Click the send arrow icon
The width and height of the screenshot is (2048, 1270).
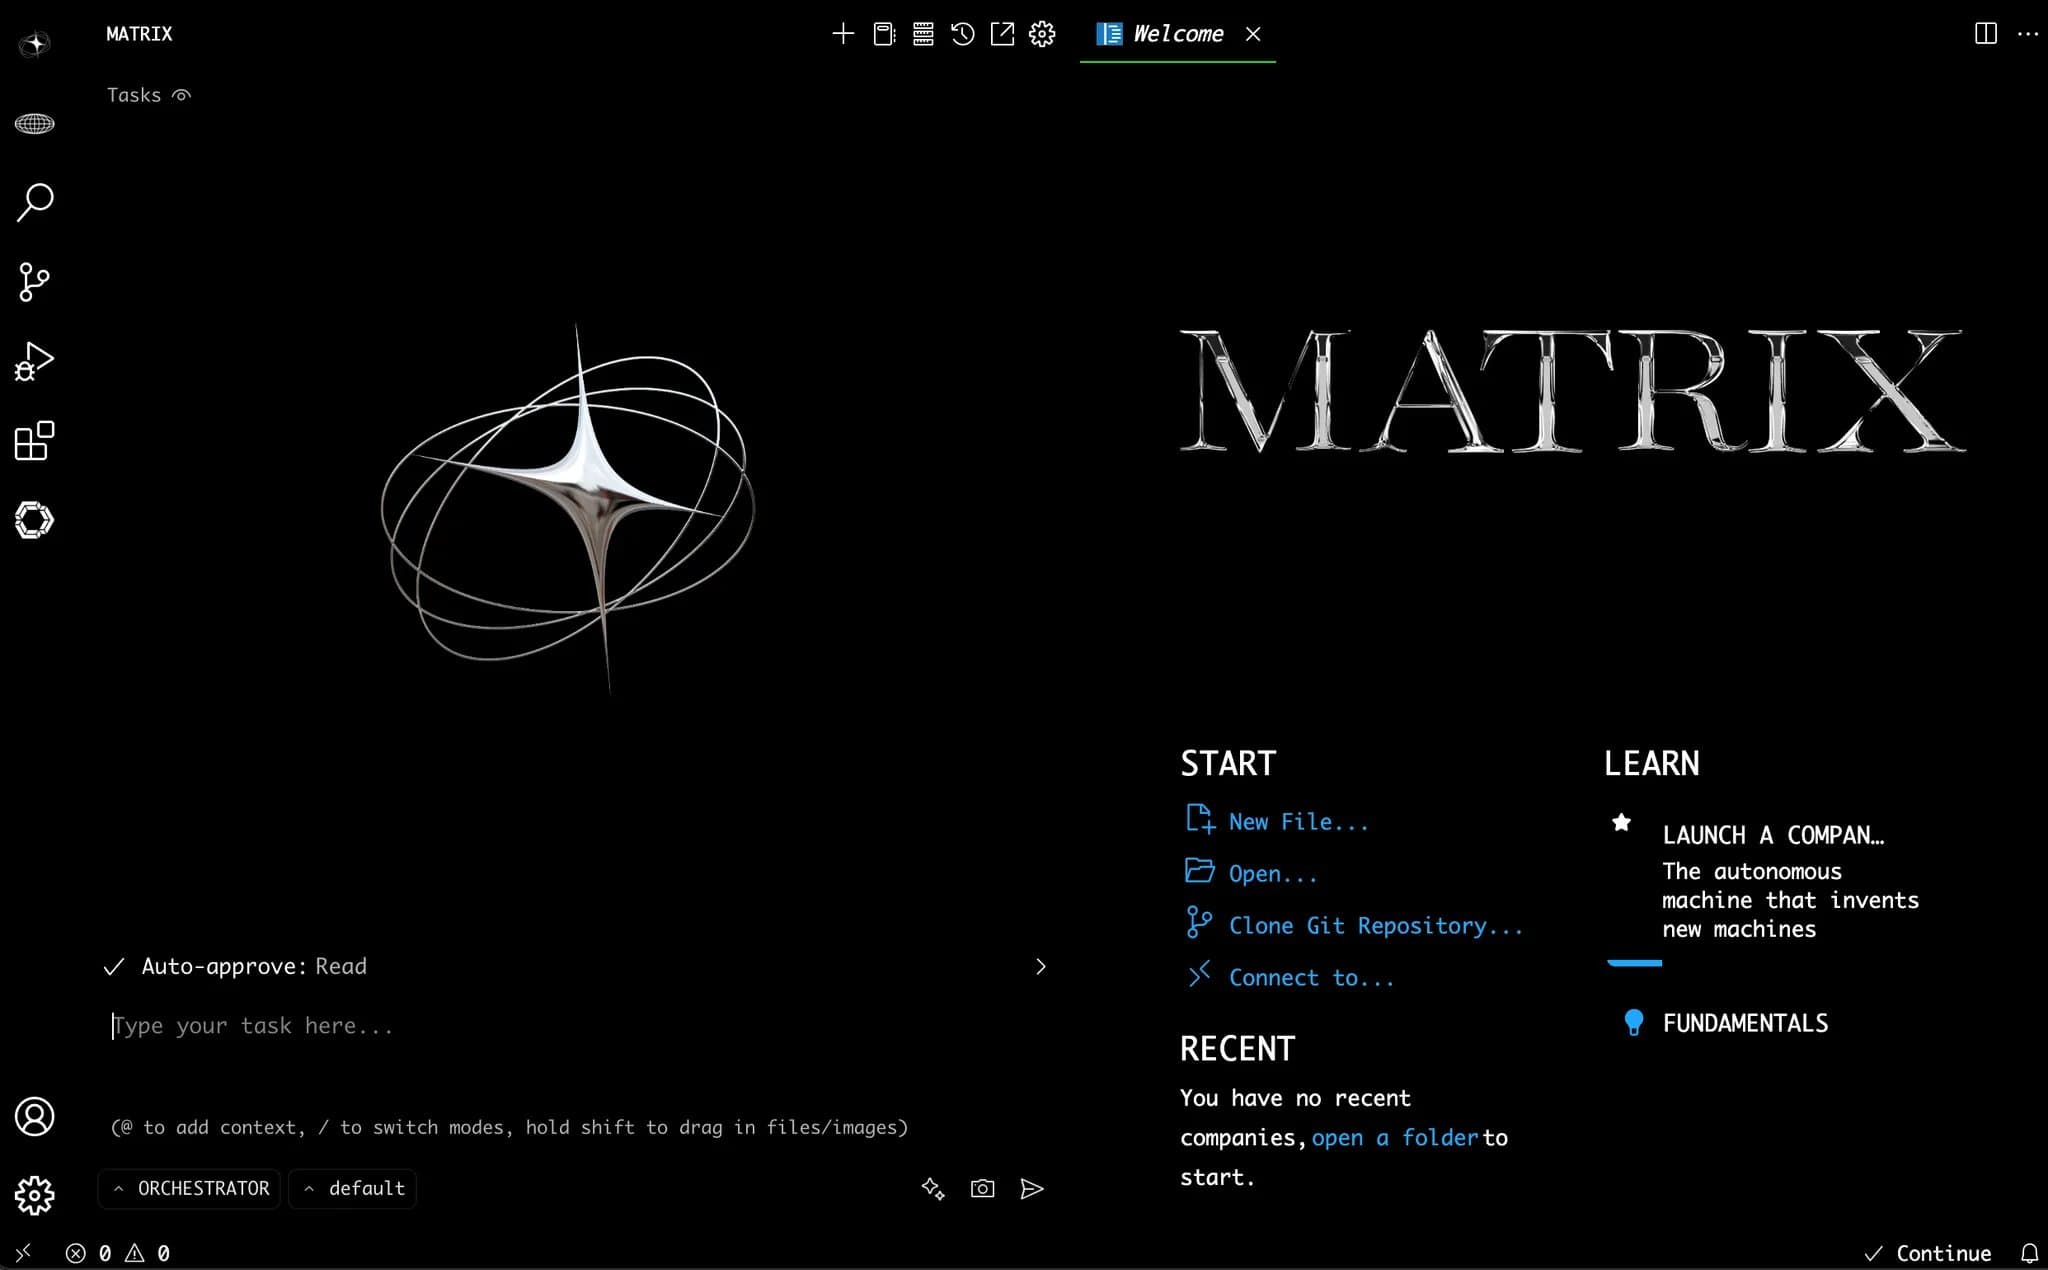point(1032,1188)
